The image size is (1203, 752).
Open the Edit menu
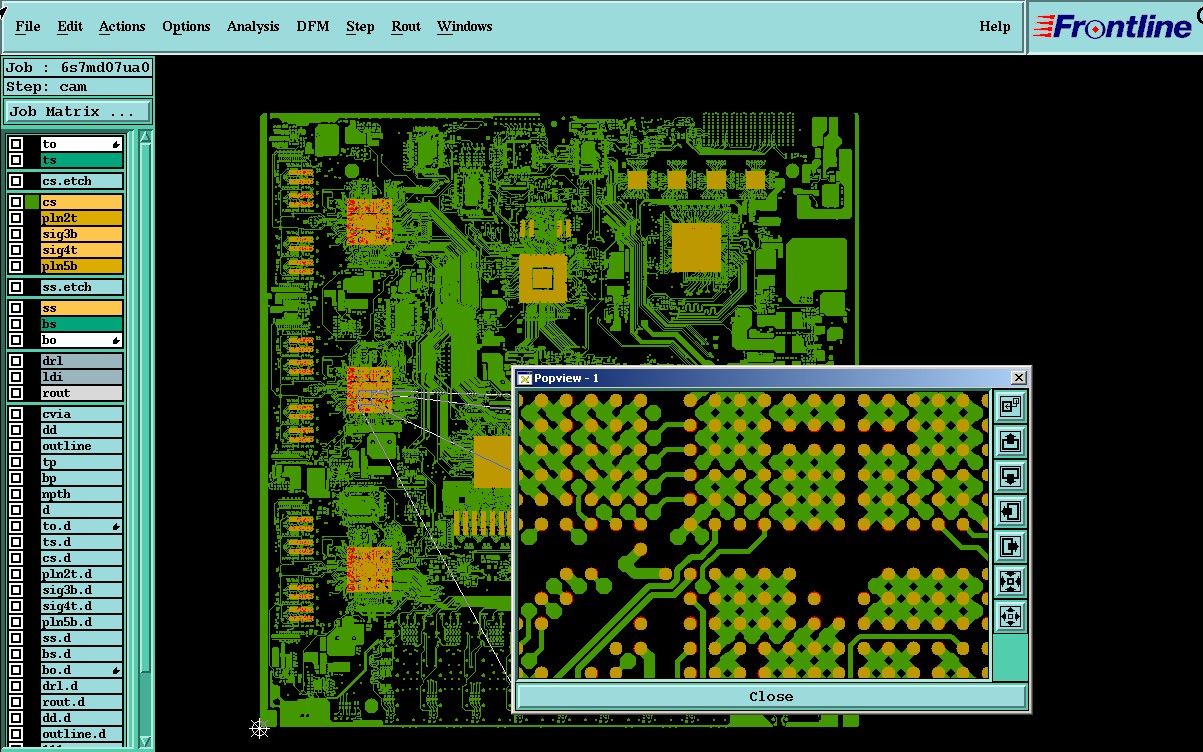point(70,26)
